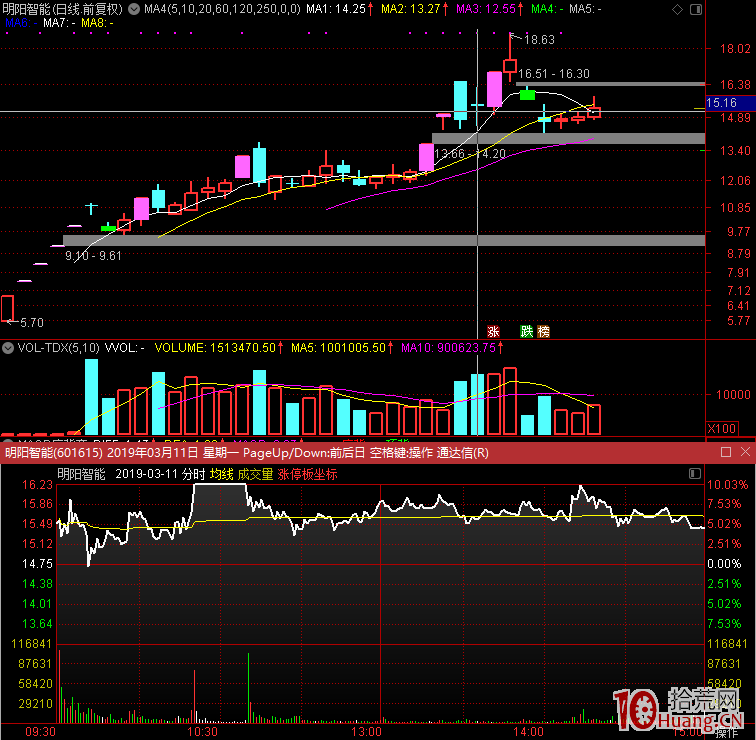
Task: Click the 16.23 limit-up price on the left axis
Action: pos(37,484)
